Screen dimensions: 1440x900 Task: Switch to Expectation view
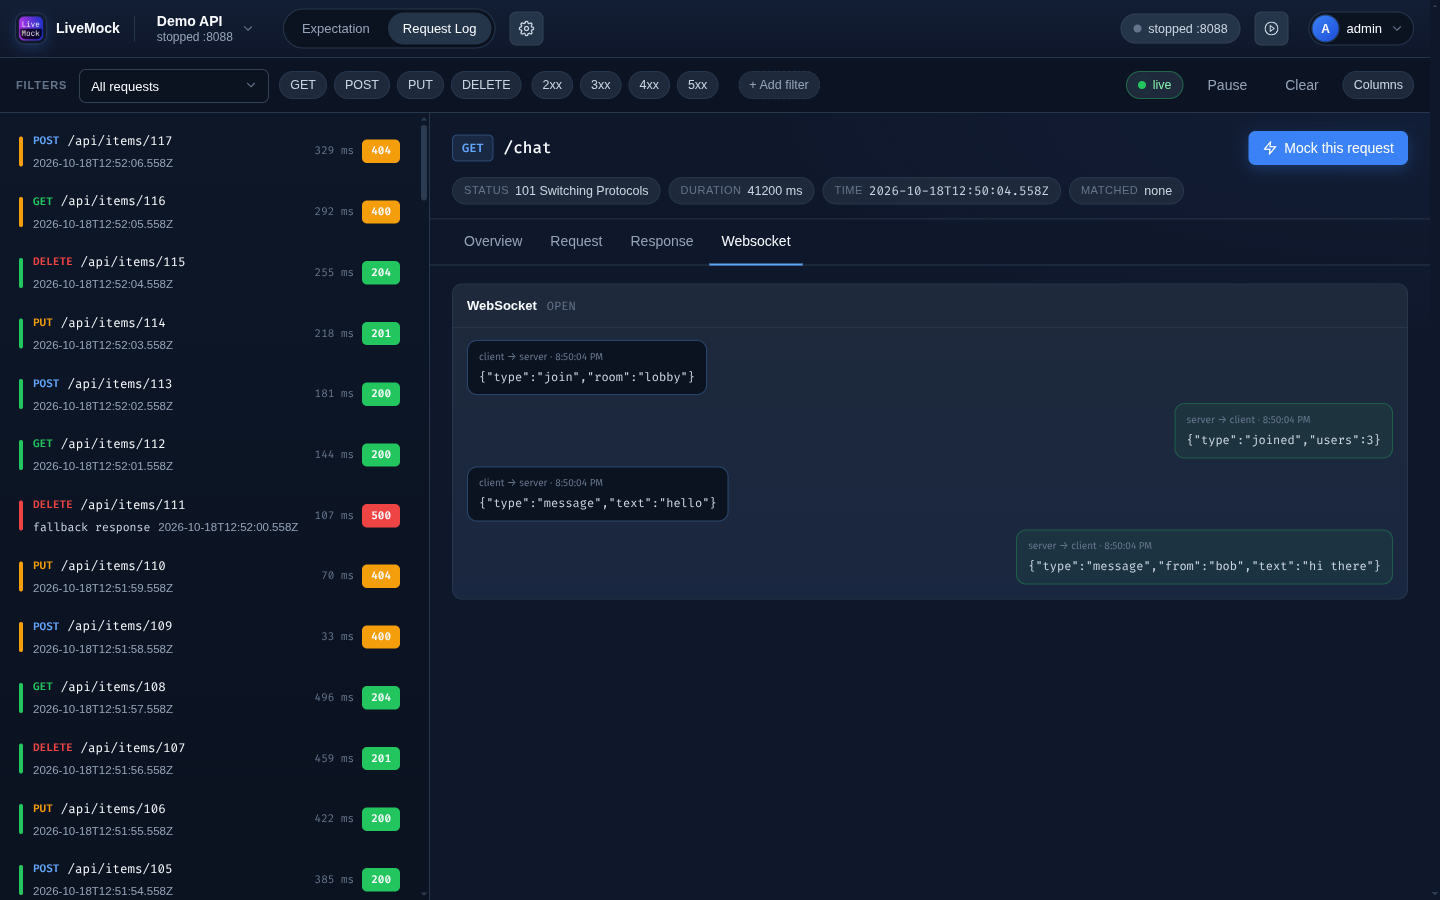(x=336, y=29)
